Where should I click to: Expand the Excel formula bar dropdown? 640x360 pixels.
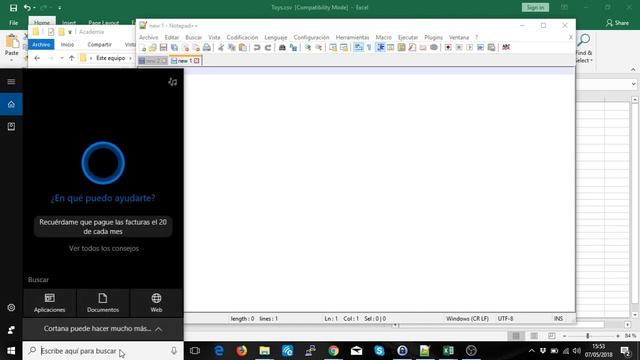pos(633,84)
